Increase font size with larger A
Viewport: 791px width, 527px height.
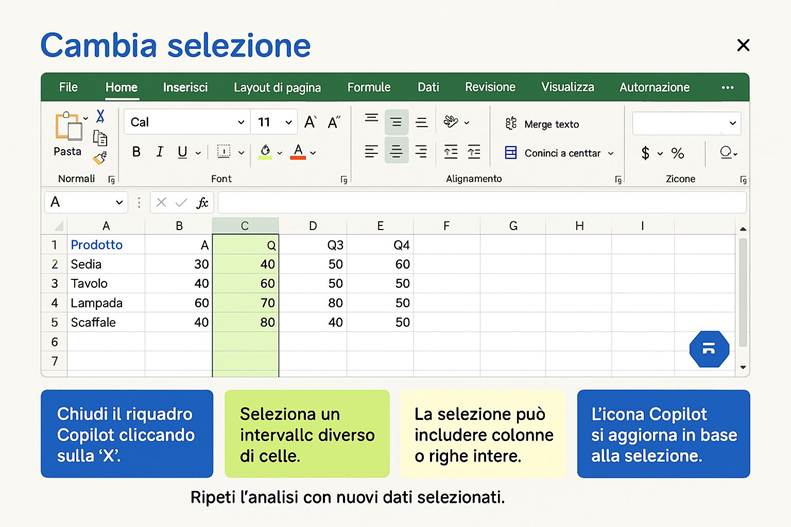coord(310,122)
